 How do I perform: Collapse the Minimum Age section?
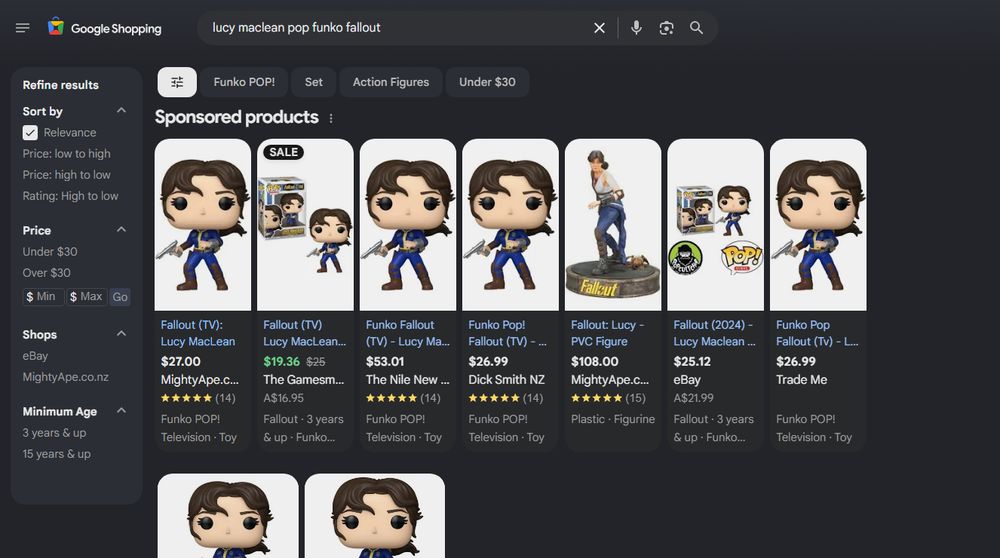point(121,411)
